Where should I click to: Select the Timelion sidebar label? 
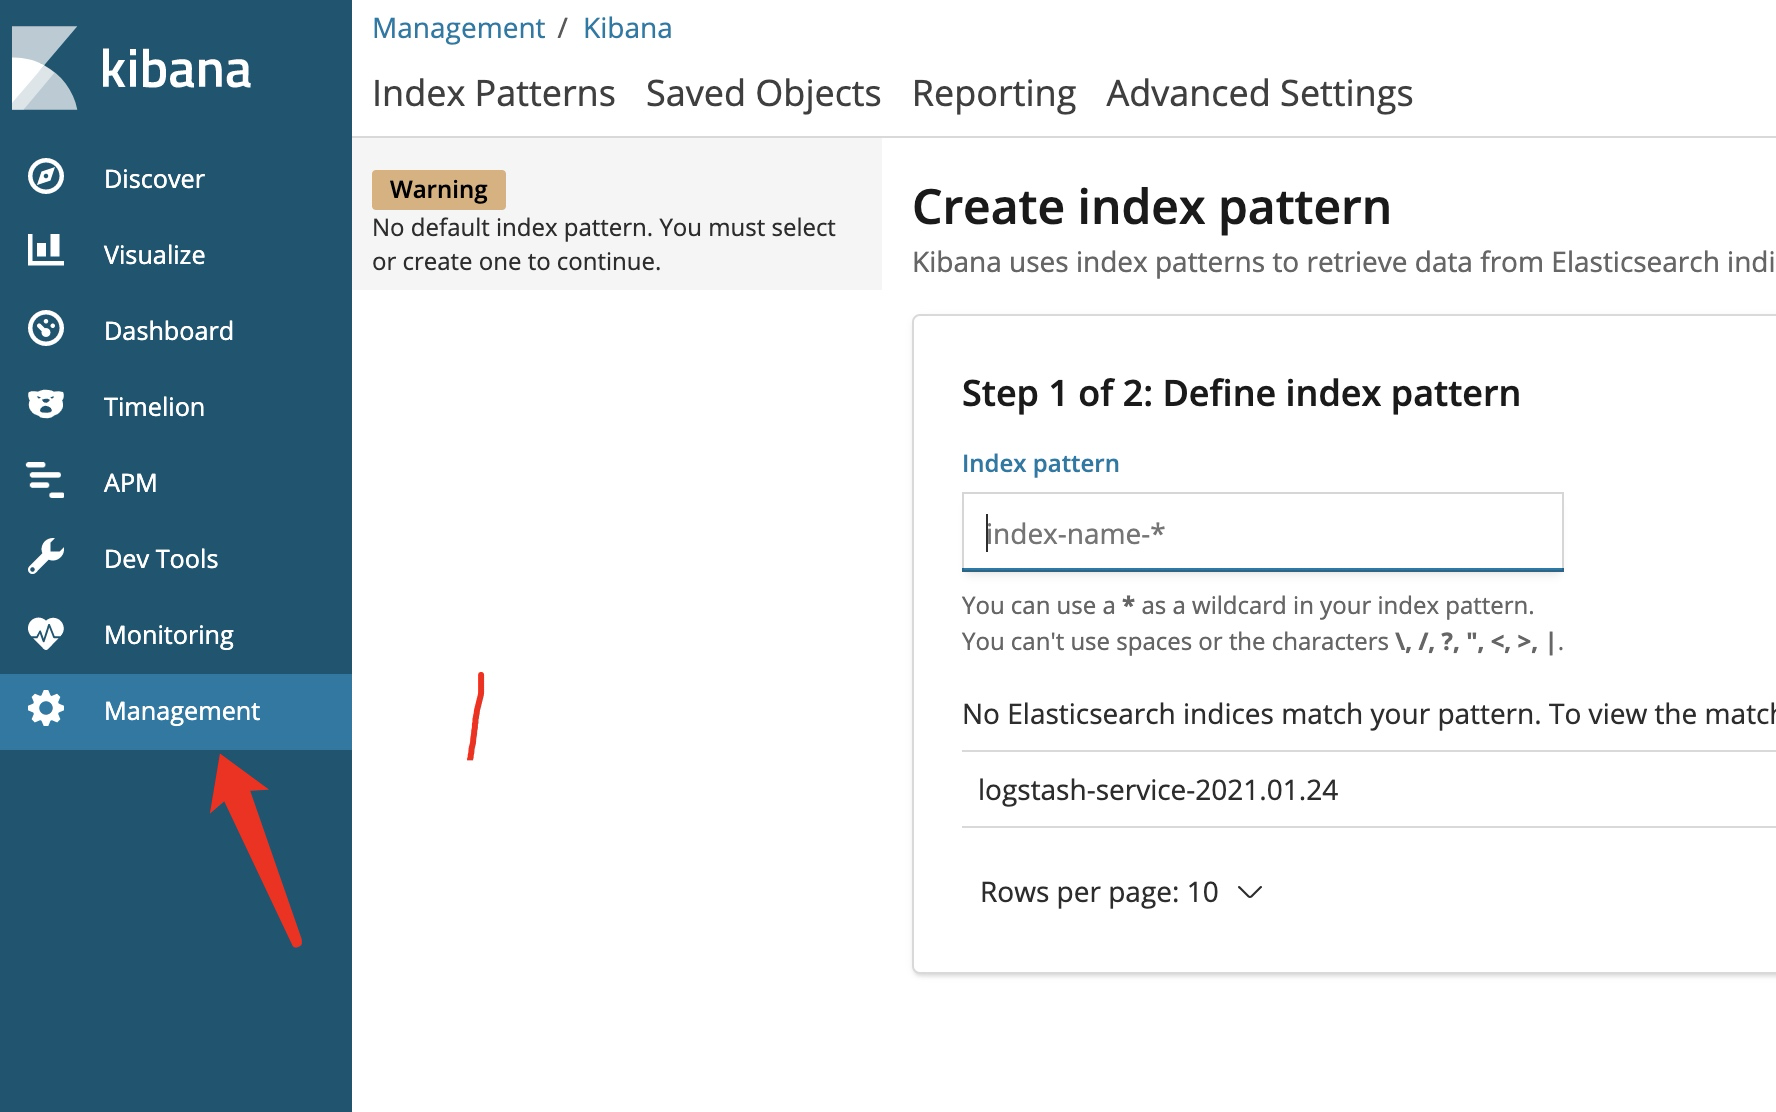tap(154, 407)
